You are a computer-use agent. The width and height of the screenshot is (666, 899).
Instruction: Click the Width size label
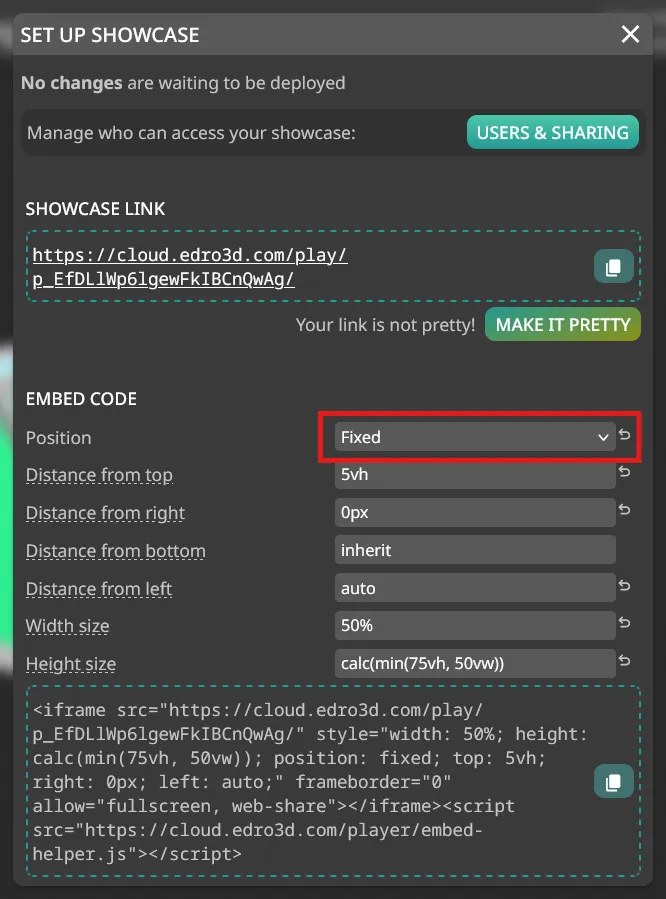[68, 626]
